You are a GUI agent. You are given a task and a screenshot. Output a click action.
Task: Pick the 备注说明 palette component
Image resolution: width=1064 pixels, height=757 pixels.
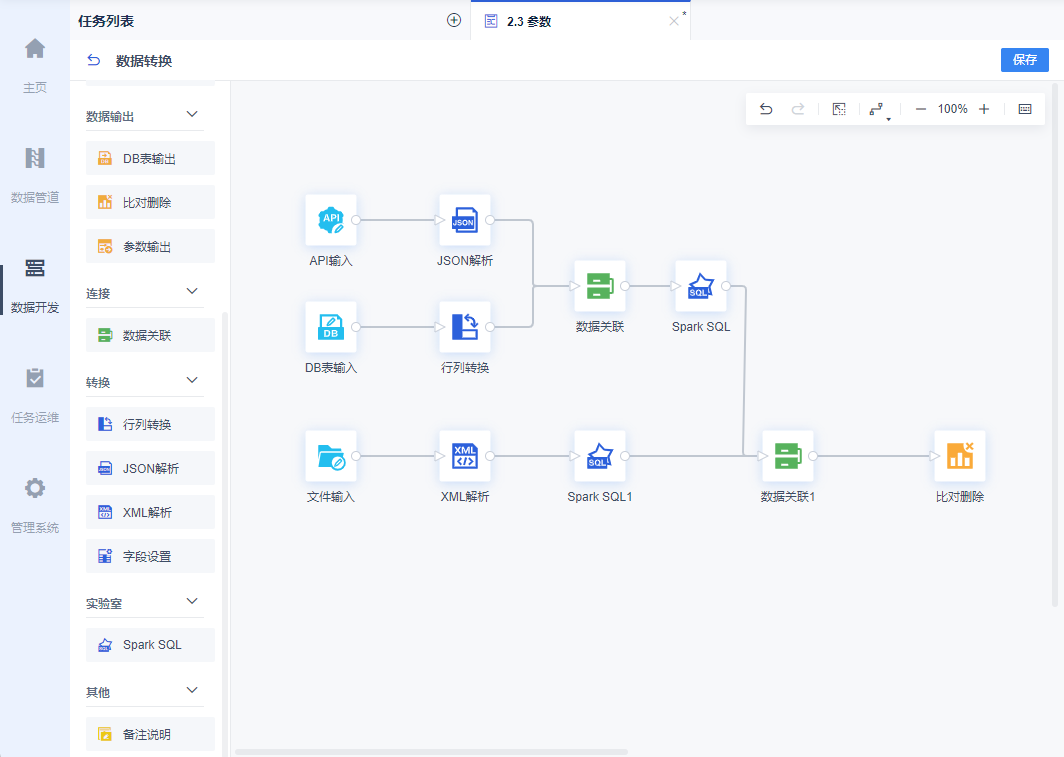coord(150,734)
